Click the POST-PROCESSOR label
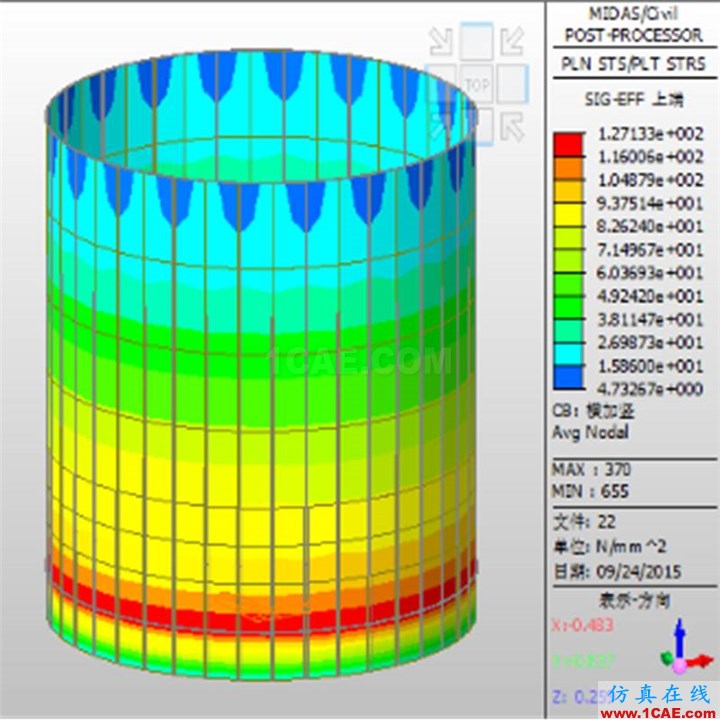720x721 pixels. [x=634, y=35]
